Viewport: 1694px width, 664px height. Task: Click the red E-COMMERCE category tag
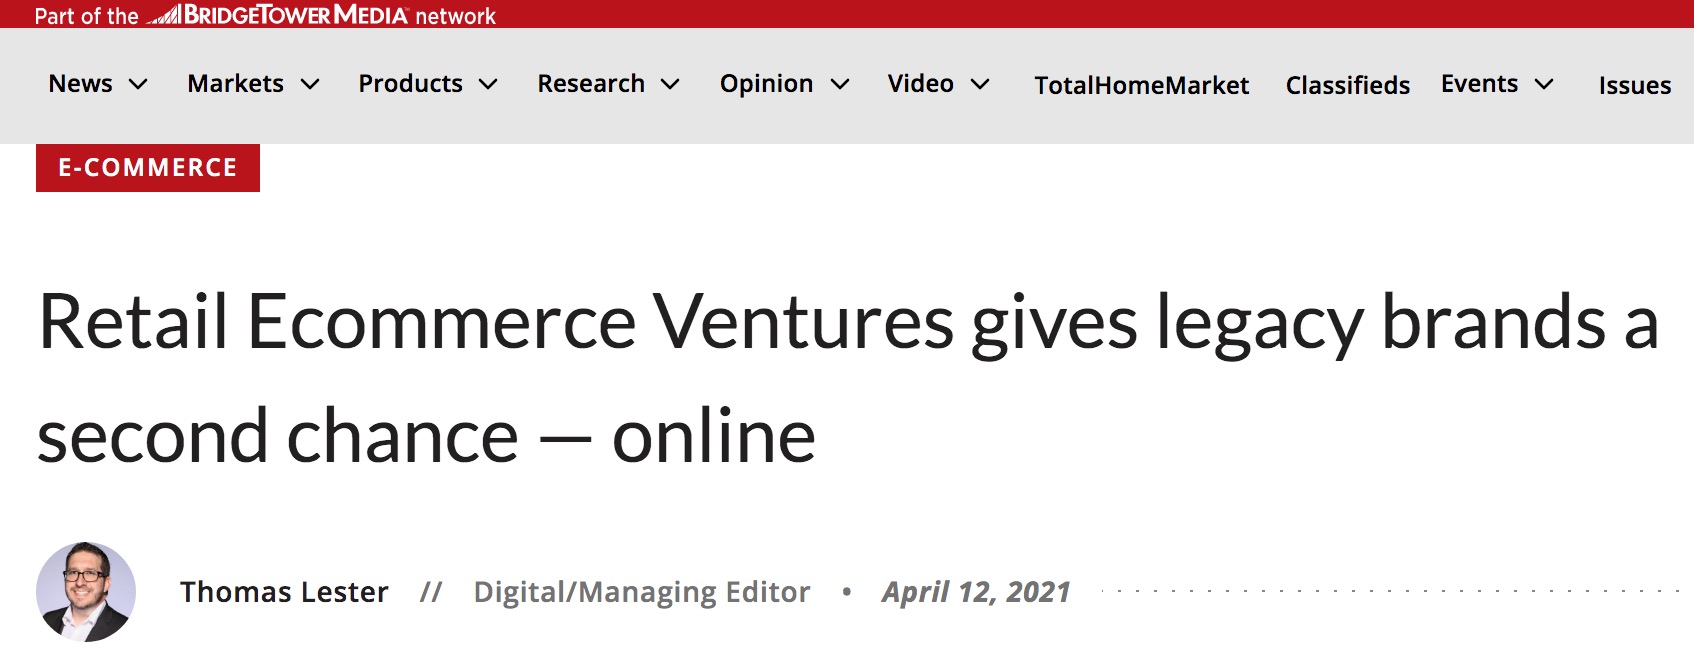pyautogui.click(x=148, y=168)
